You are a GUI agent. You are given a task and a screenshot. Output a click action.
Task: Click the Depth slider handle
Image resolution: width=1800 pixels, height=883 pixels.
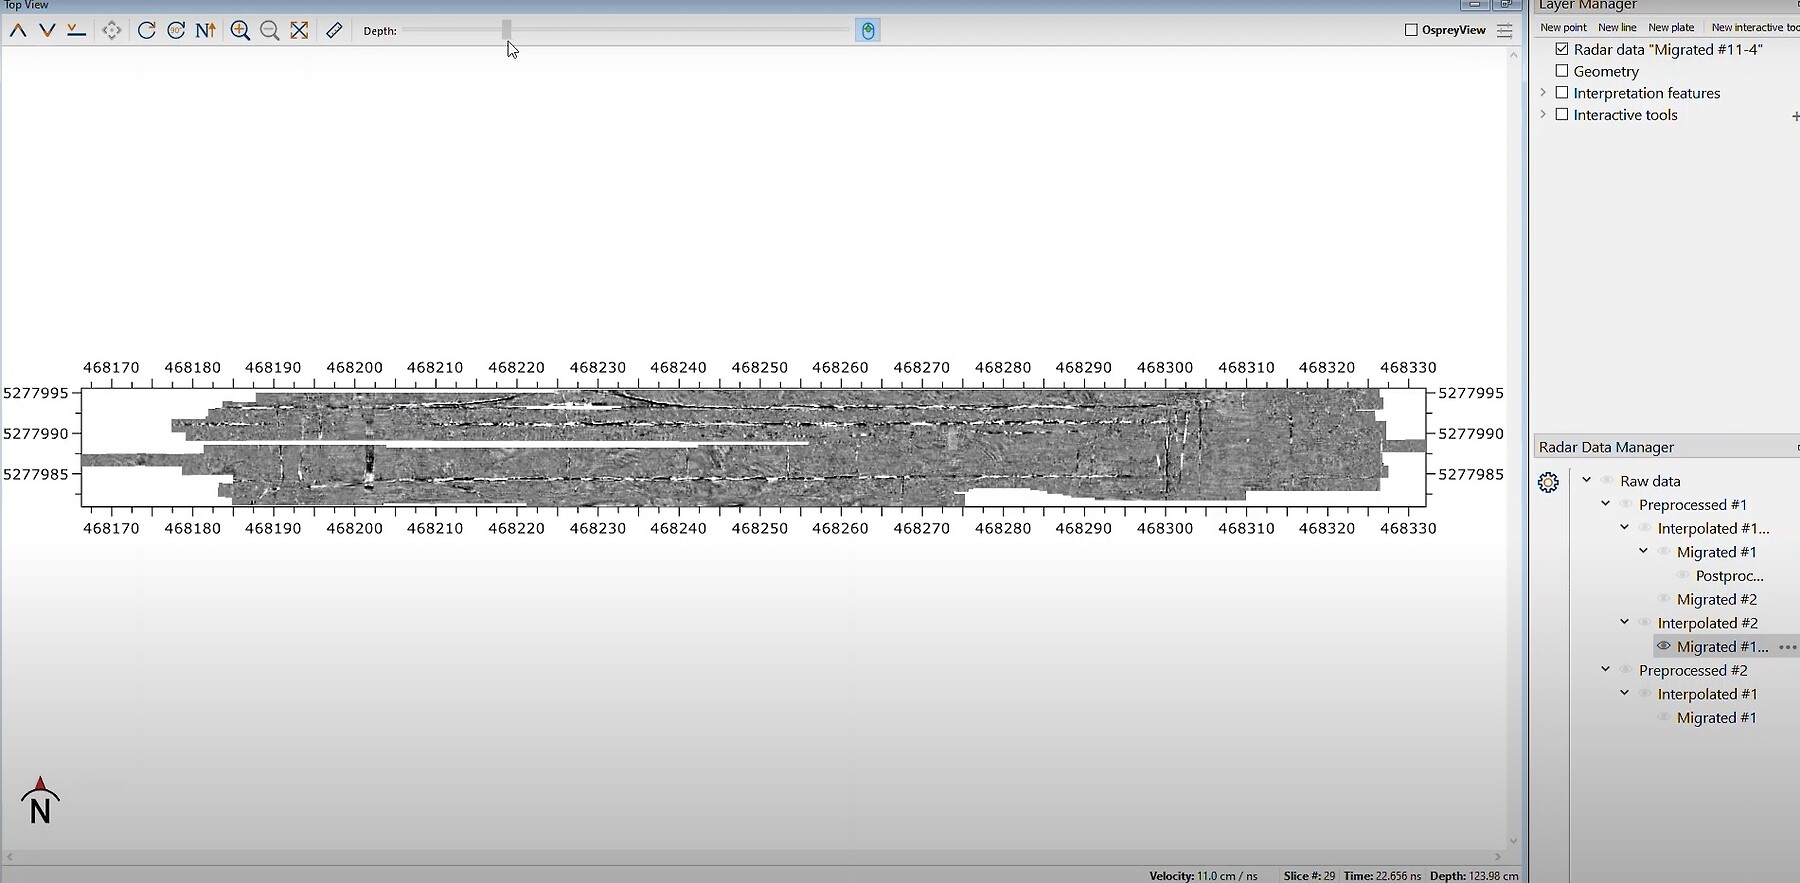507,30
